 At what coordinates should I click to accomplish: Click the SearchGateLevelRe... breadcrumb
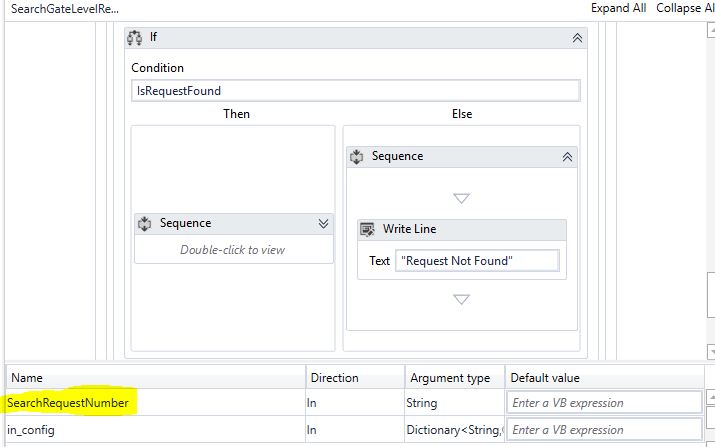pyautogui.click(x=64, y=8)
